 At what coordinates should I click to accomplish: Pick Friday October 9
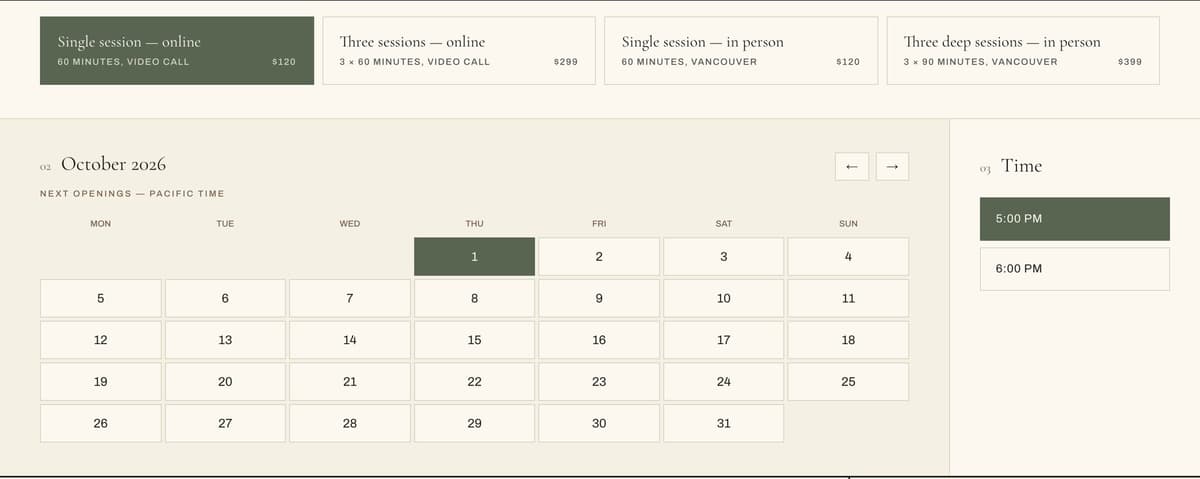599,298
